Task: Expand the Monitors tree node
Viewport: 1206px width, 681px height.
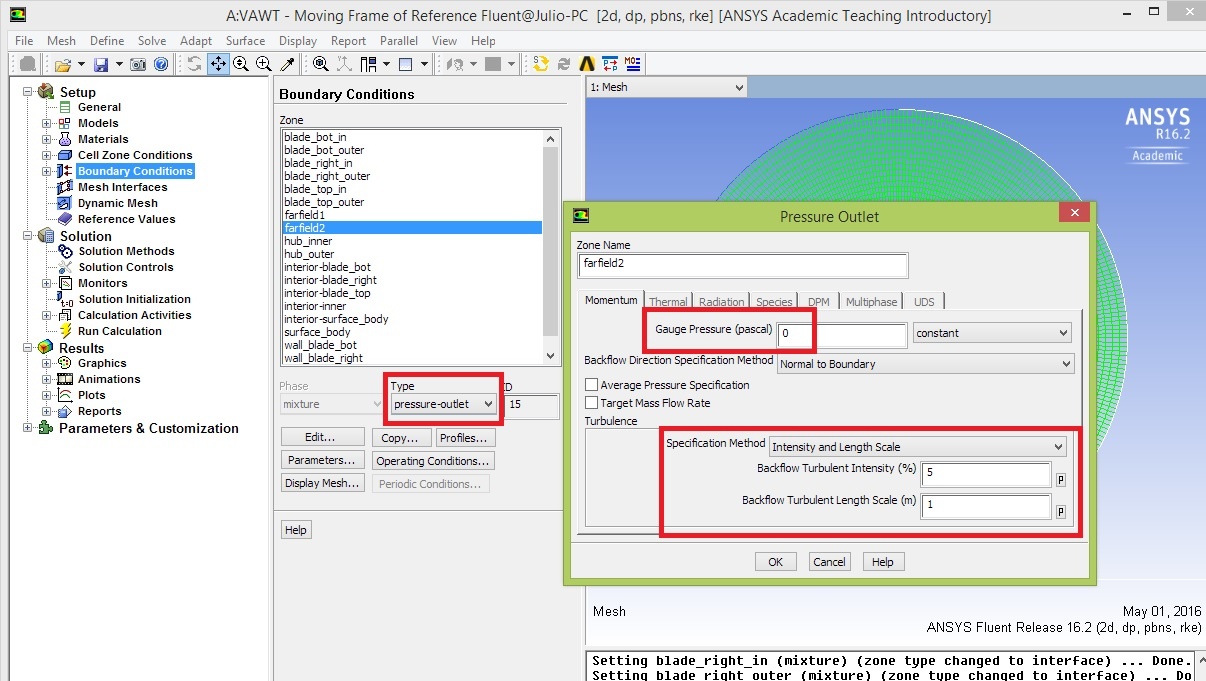Action: [x=46, y=283]
